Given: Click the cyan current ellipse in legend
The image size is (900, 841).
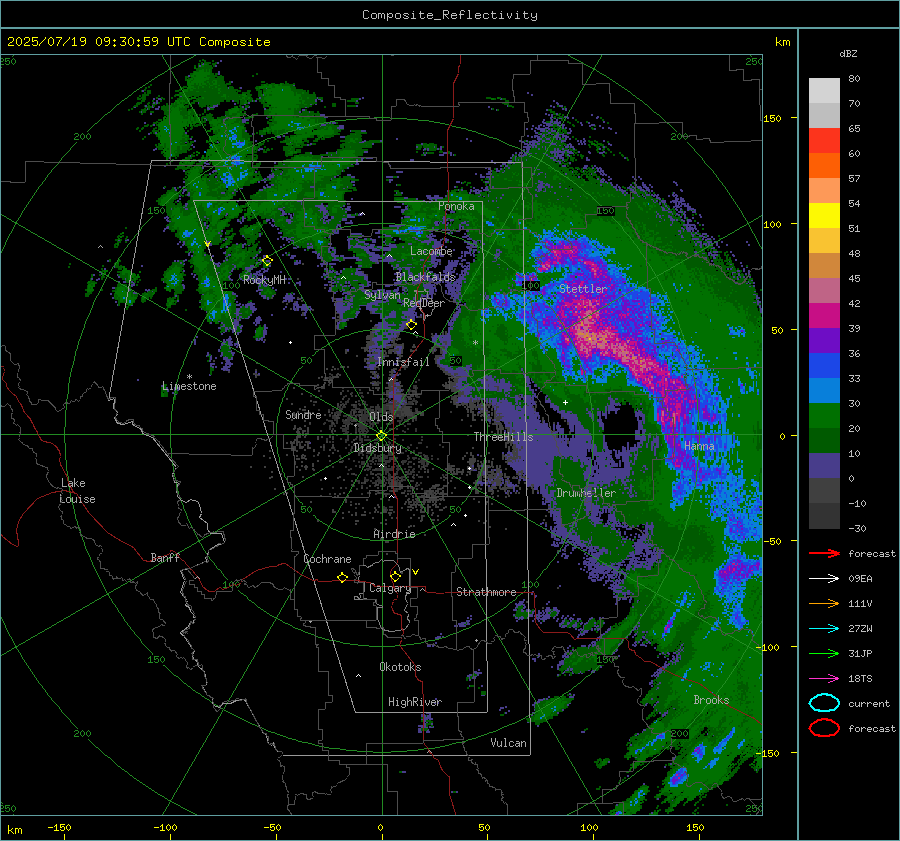Looking at the screenshot, I should 824,703.
